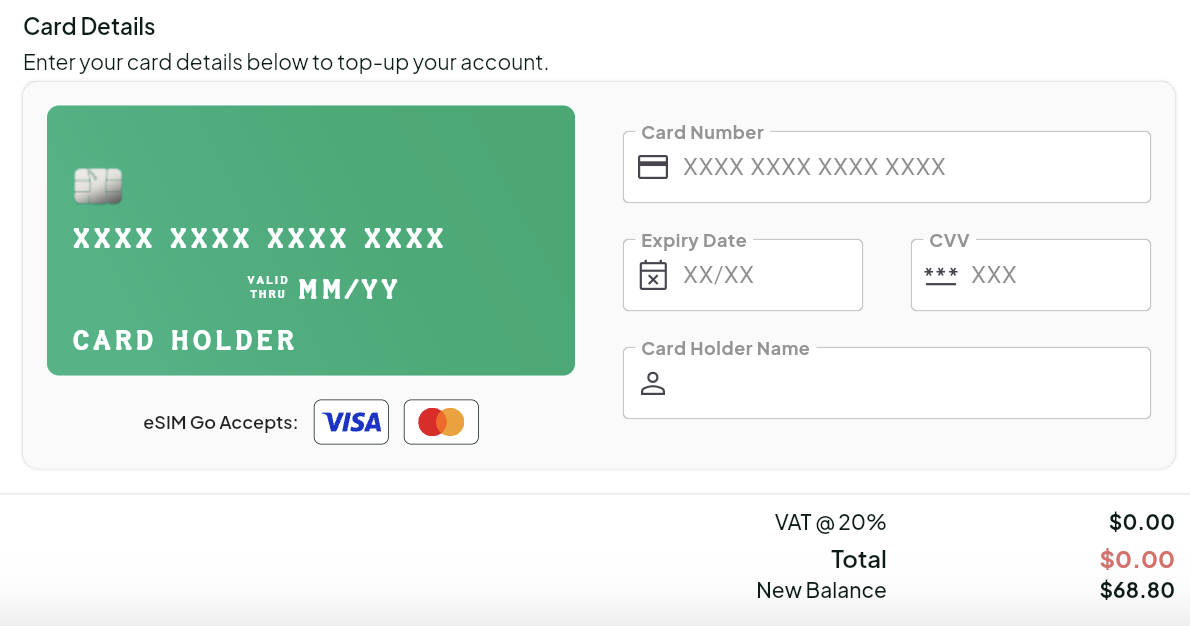Click the chip icon on the green card
The height and width of the screenshot is (626, 1190).
pos(98,186)
